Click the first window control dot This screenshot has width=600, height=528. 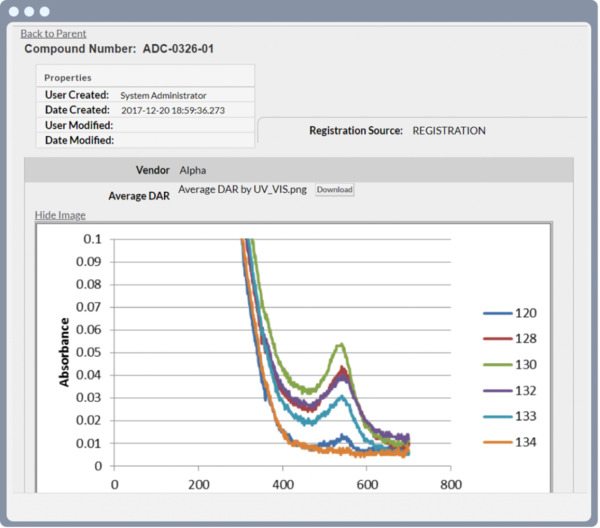click(14, 11)
